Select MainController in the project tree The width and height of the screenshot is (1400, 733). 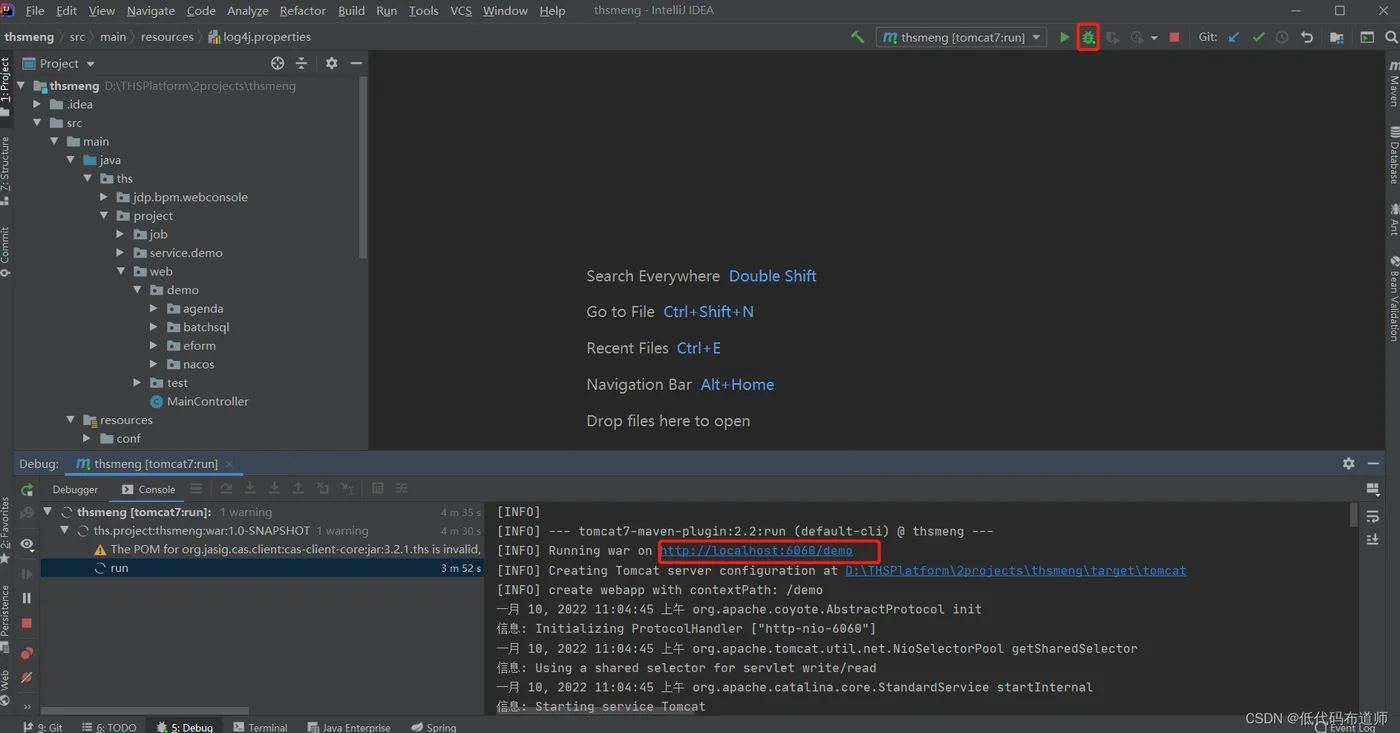pos(207,402)
